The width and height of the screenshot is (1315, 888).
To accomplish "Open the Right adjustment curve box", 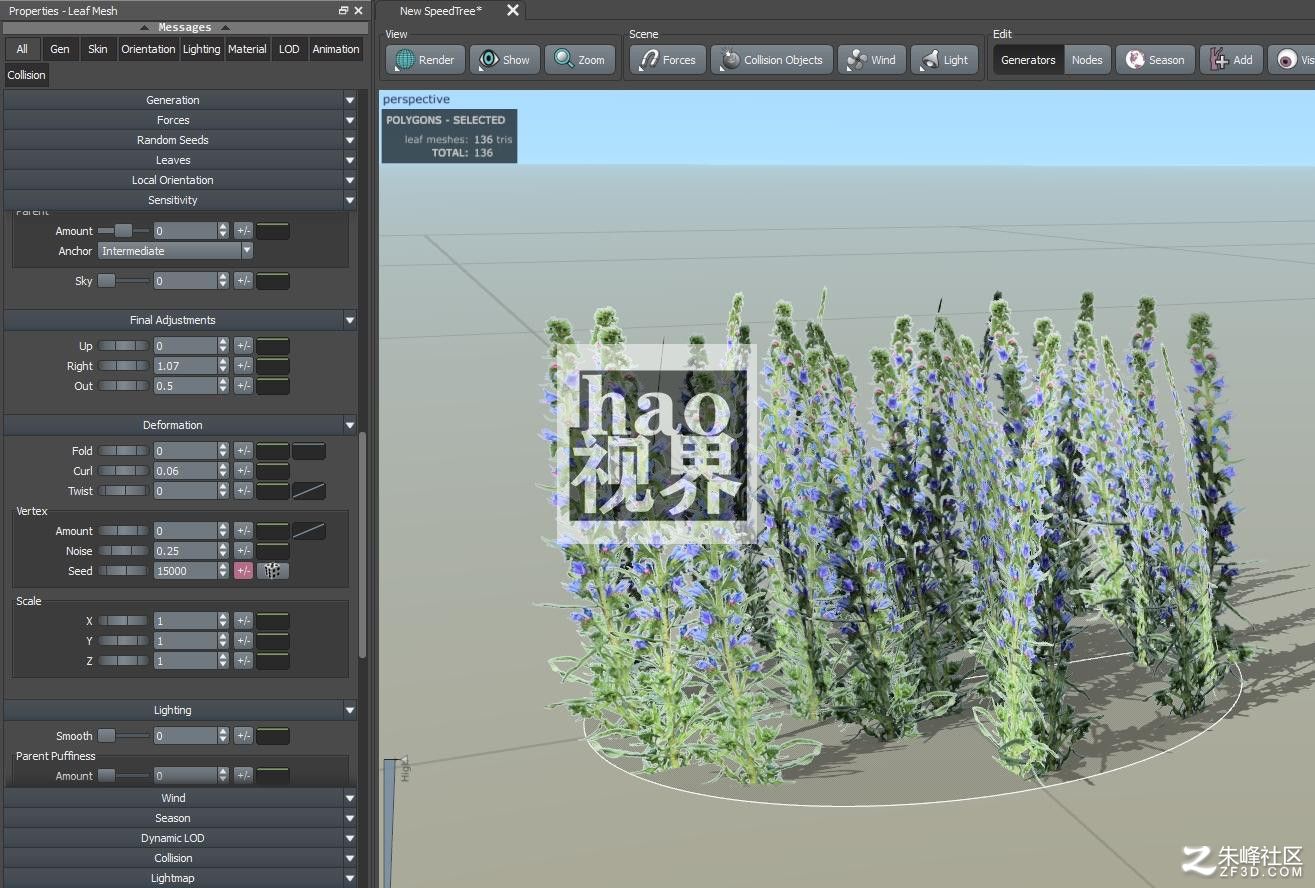I will tap(273, 366).
